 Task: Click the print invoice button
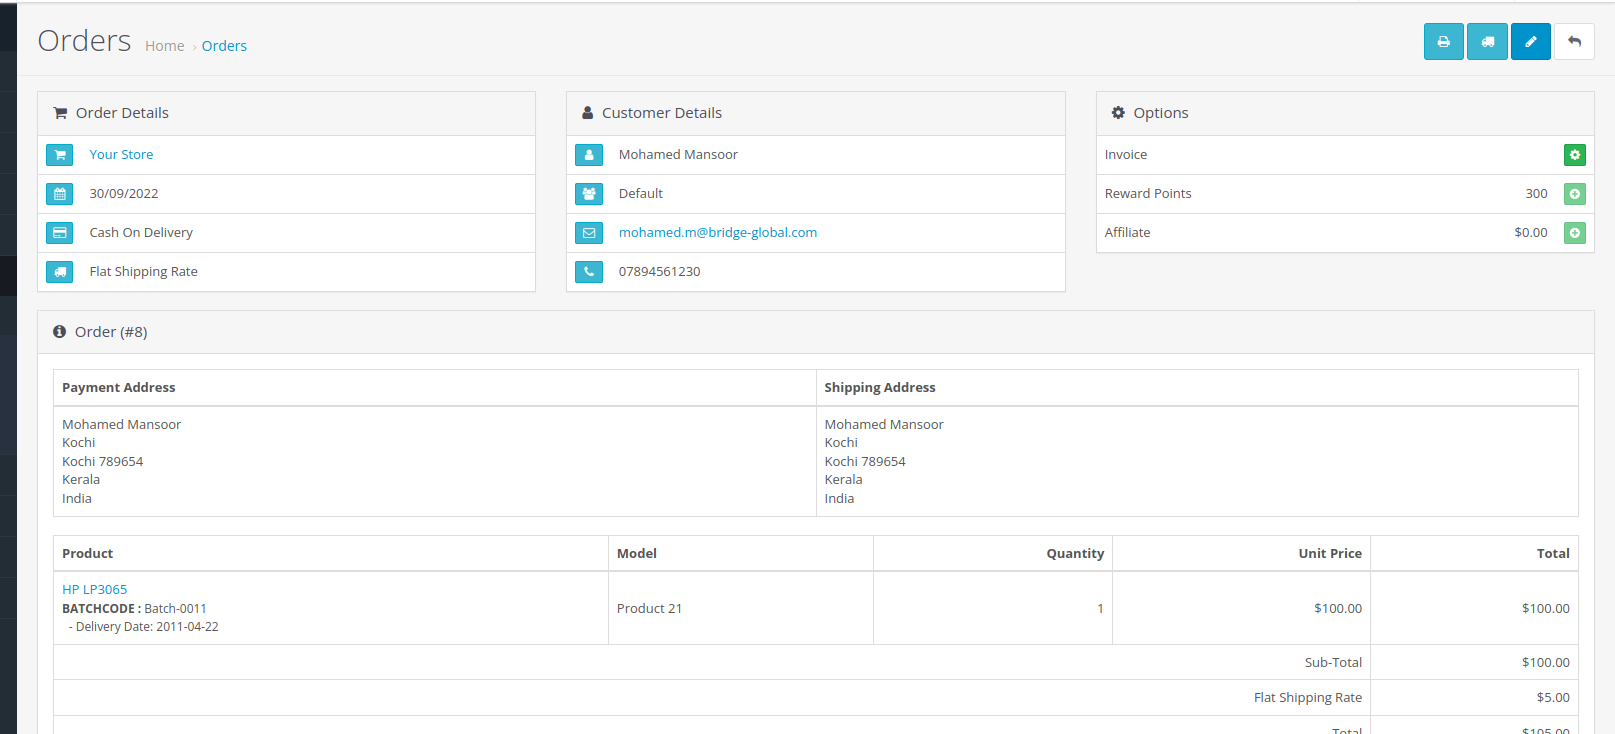[x=1443, y=42]
